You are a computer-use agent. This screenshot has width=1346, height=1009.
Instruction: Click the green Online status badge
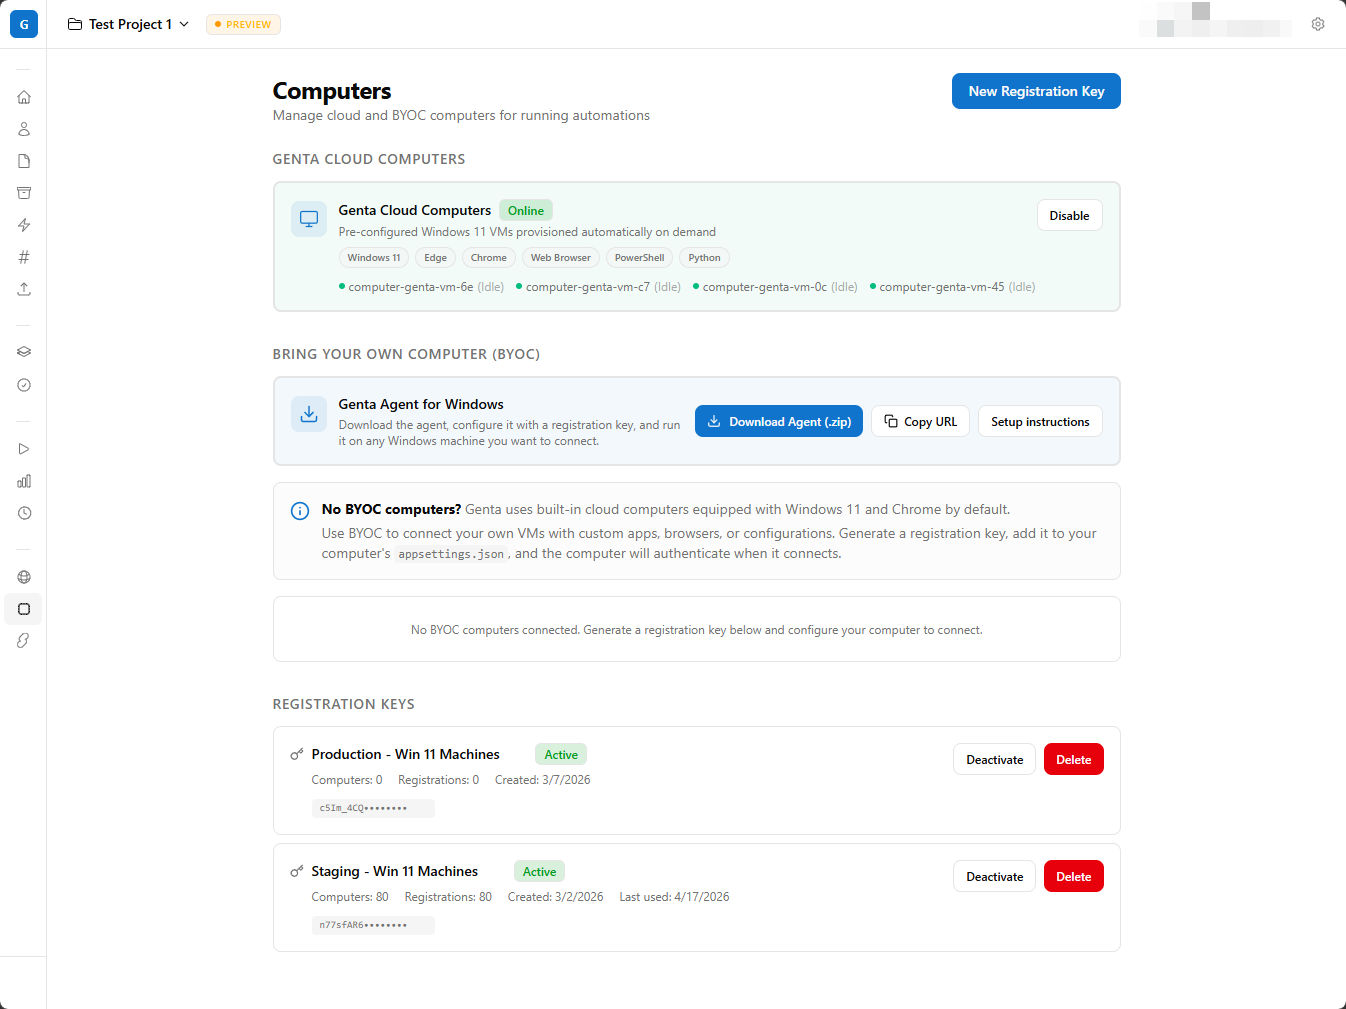526,211
